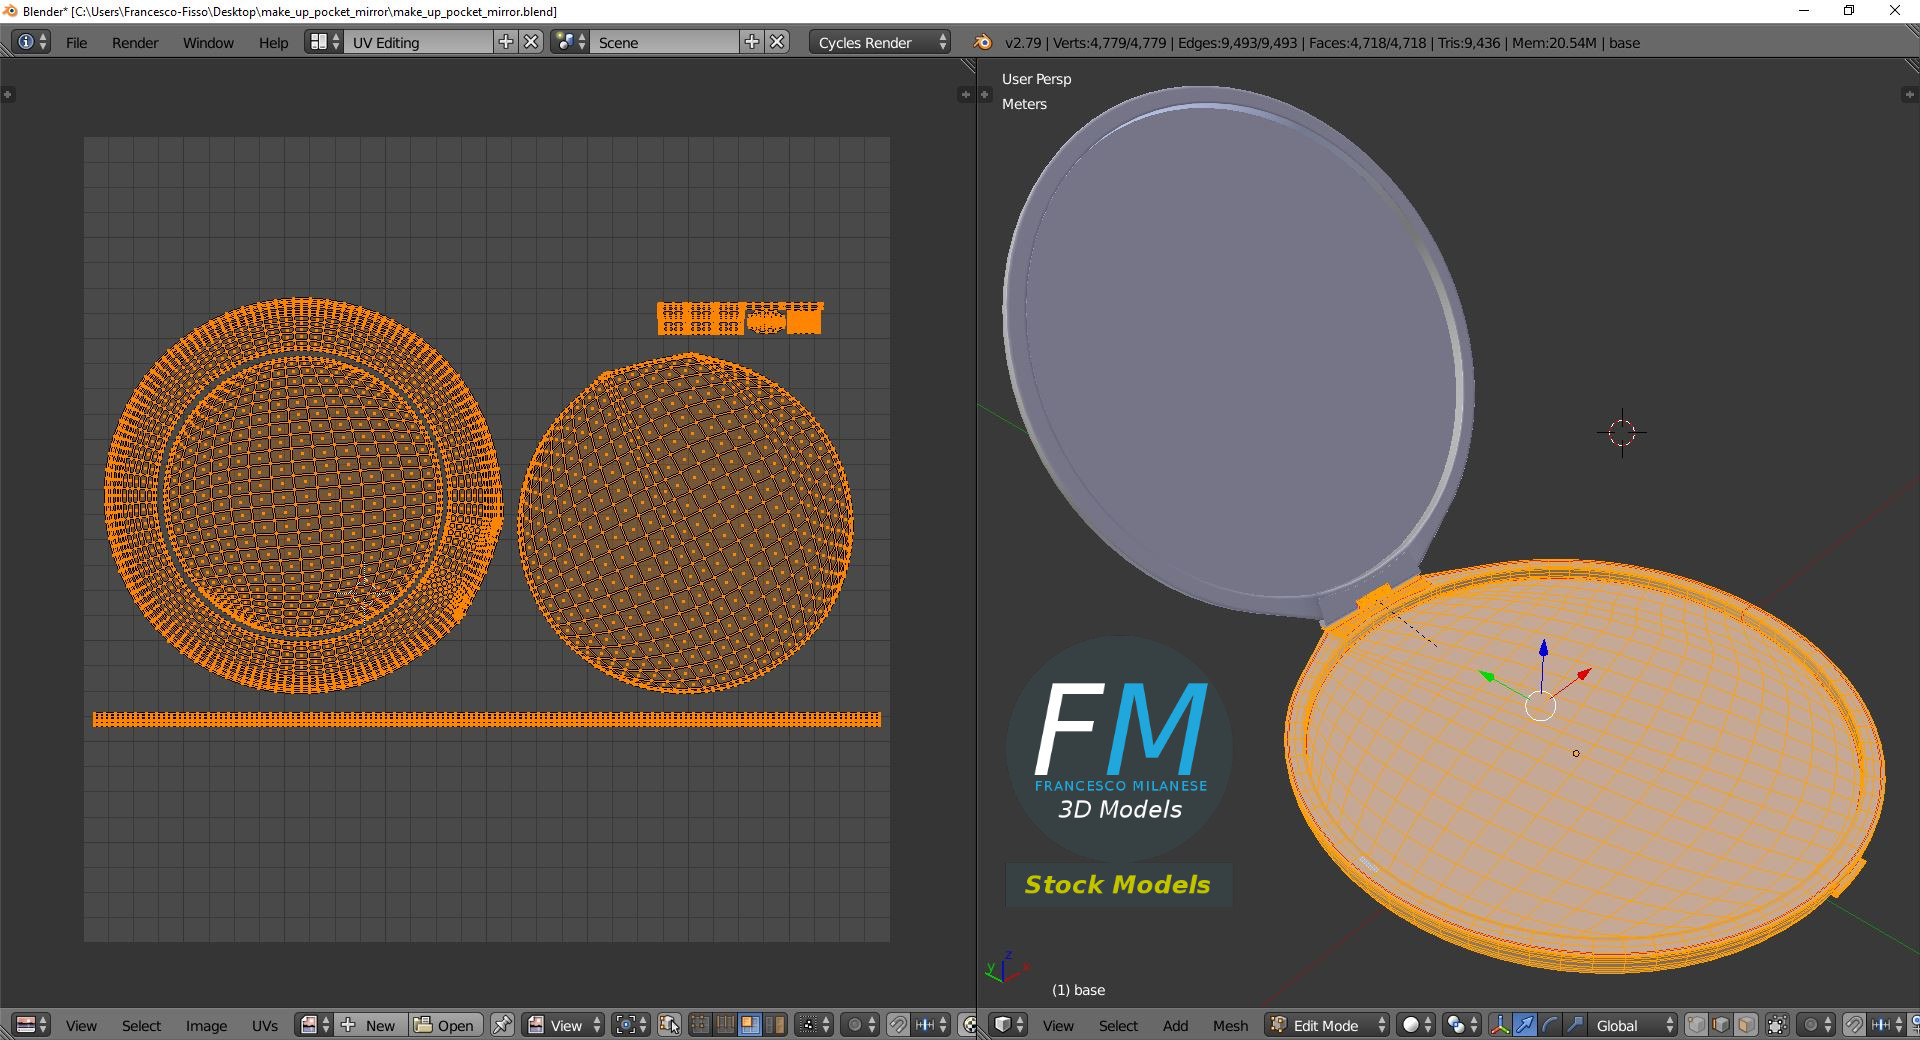Select edge select mode in 3D View
Screen dimensions: 1920x1040
(1721, 1025)
